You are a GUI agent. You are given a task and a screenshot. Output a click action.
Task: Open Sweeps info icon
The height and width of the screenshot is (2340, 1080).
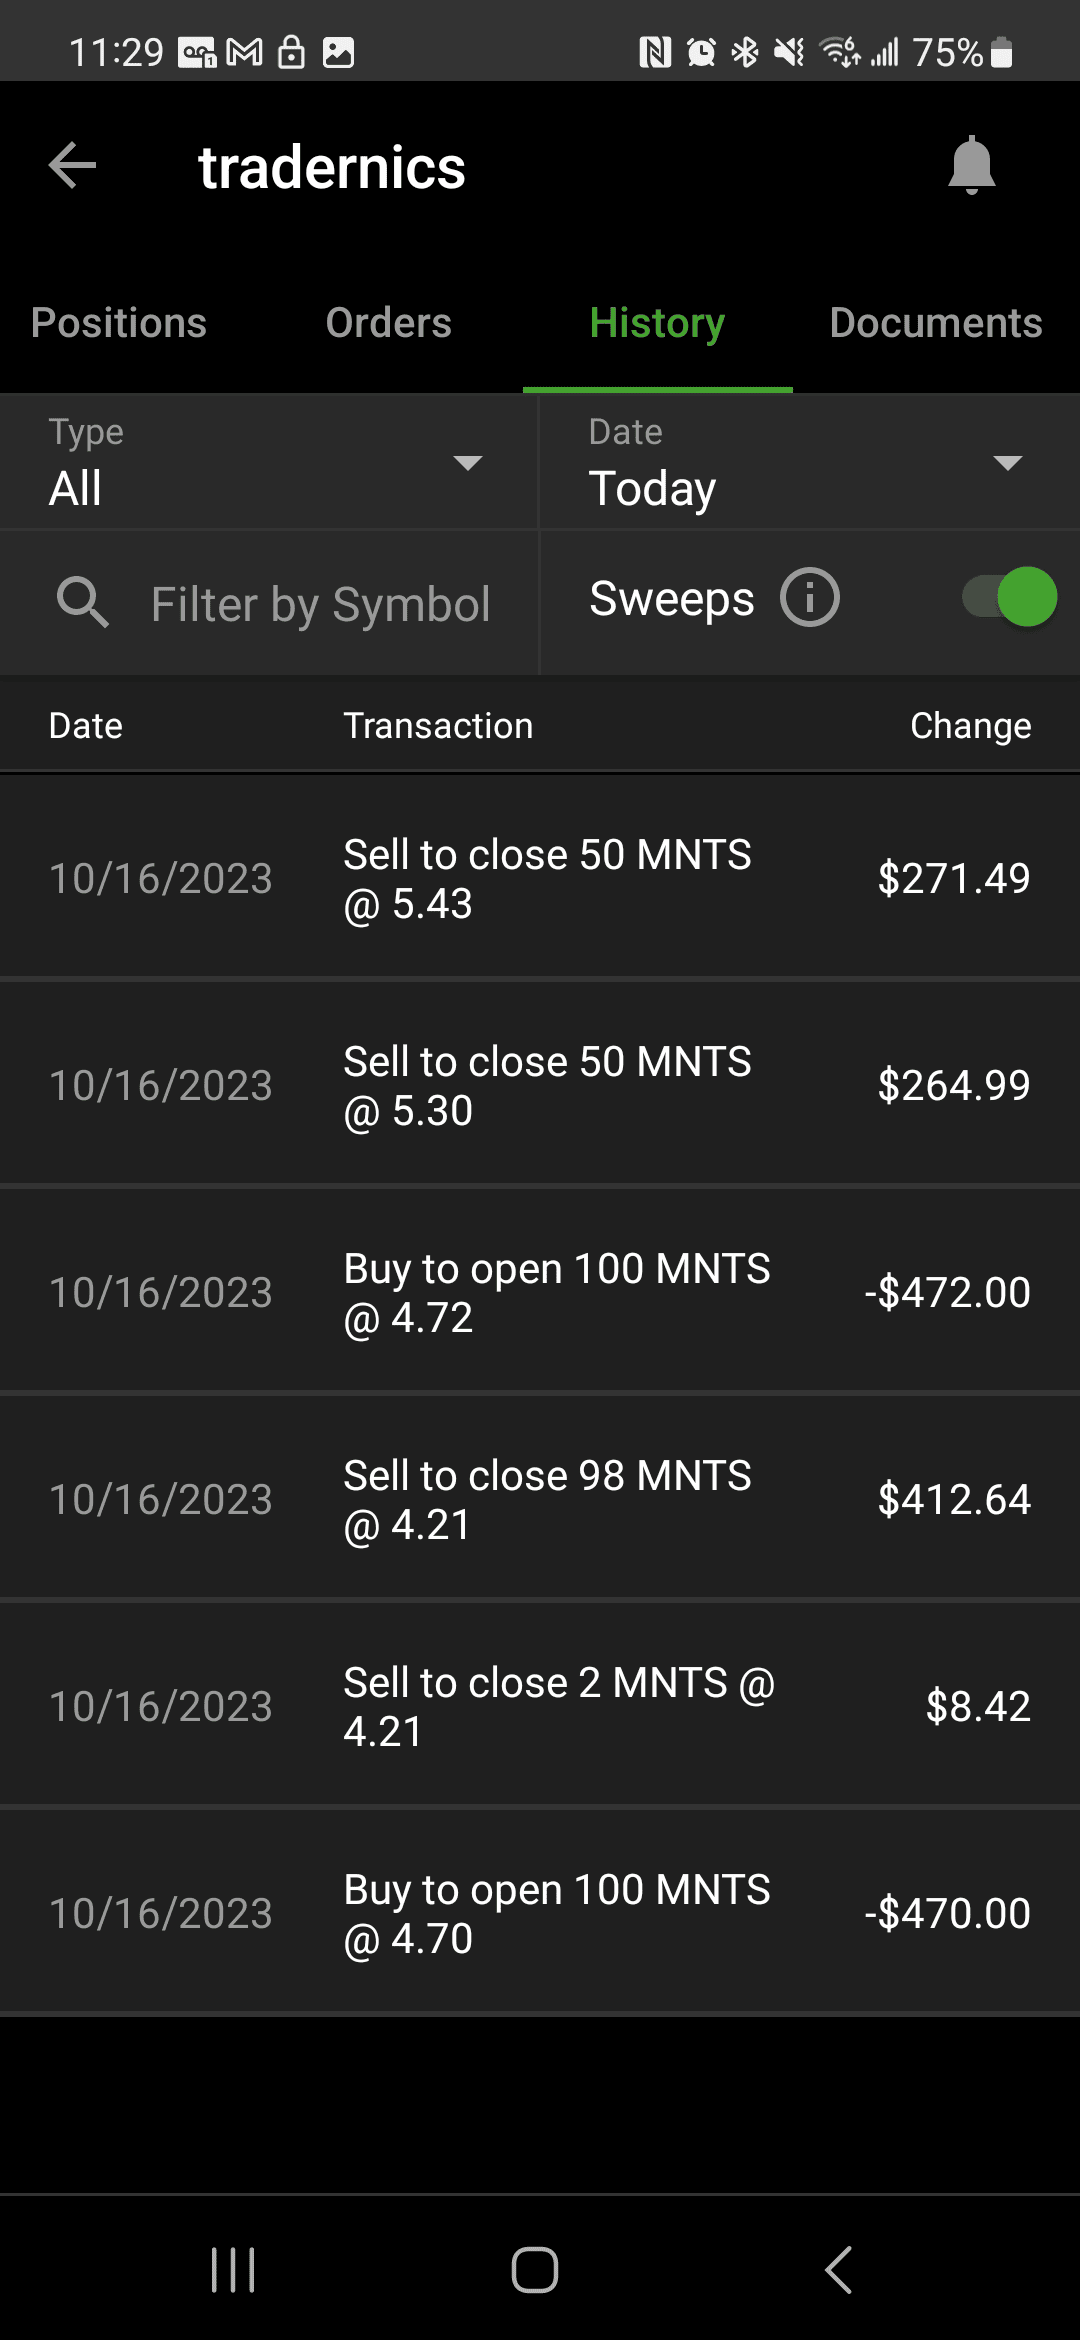809,598
